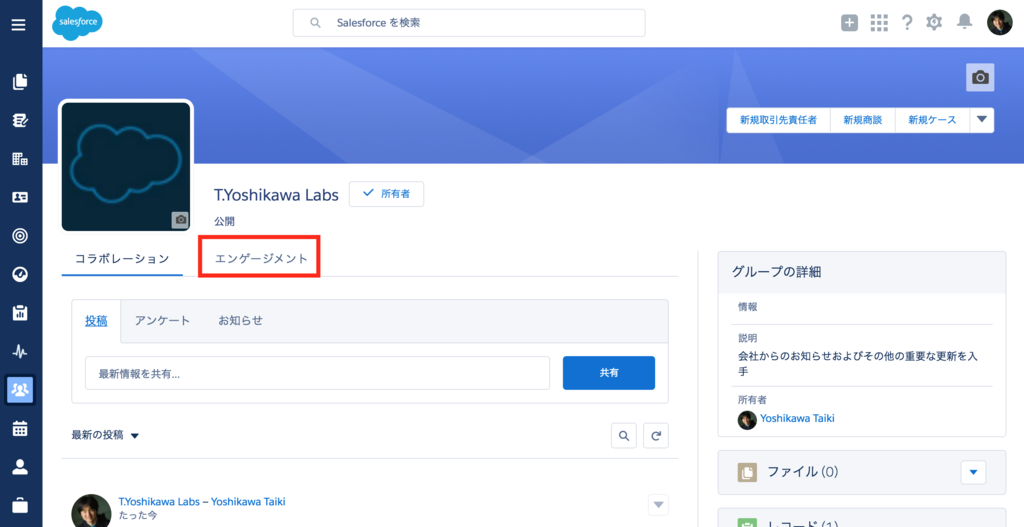Open Yoshikawa Taiki owner link
This screenshot has height=527, width=1024.
click(x=797, y=418)
